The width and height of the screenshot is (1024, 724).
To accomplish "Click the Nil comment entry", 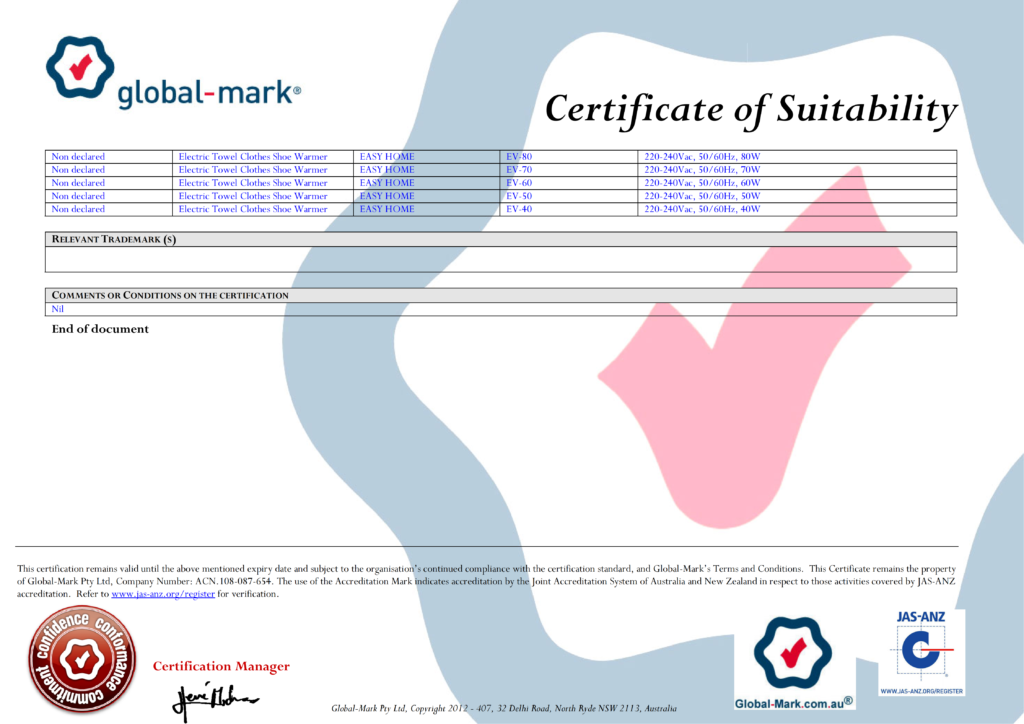I will pos(57,309).
